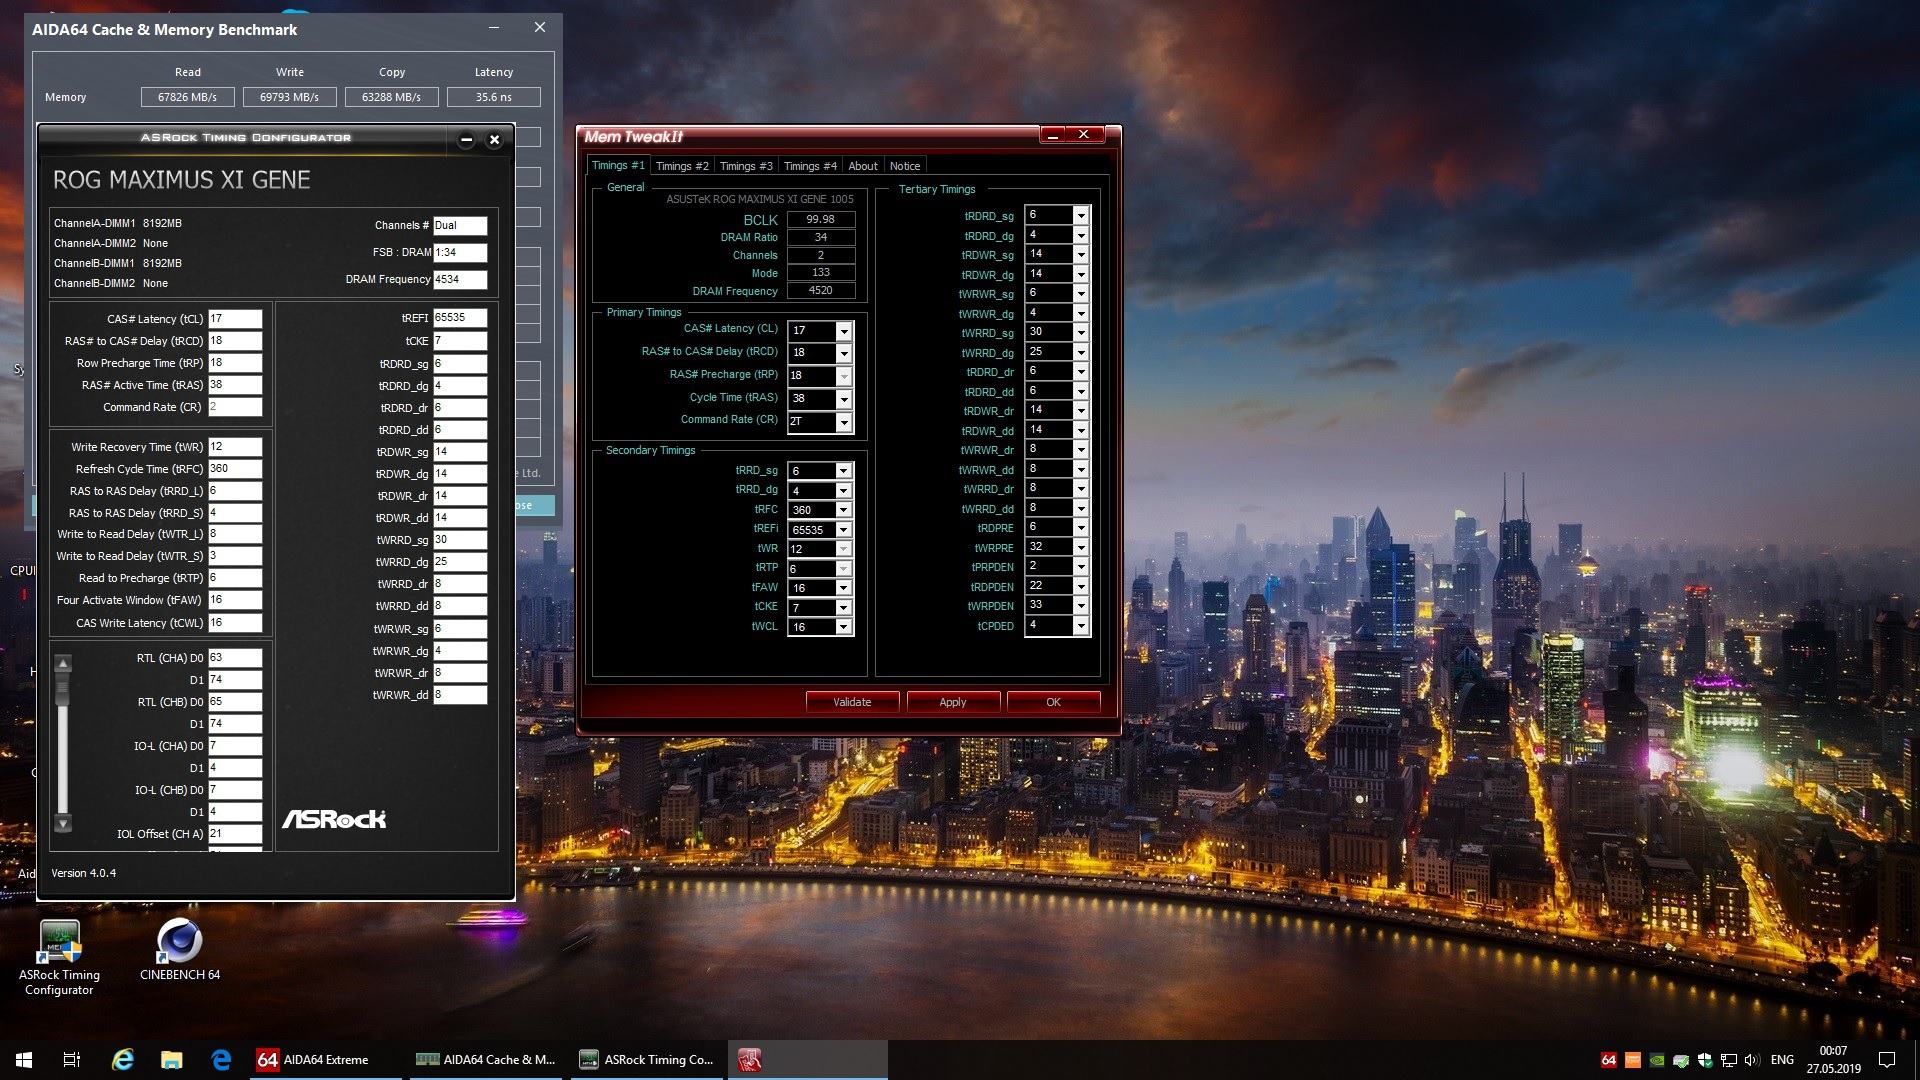
Task: Click the AIDA64 Memory Read result field
Action: click(188, 97)
